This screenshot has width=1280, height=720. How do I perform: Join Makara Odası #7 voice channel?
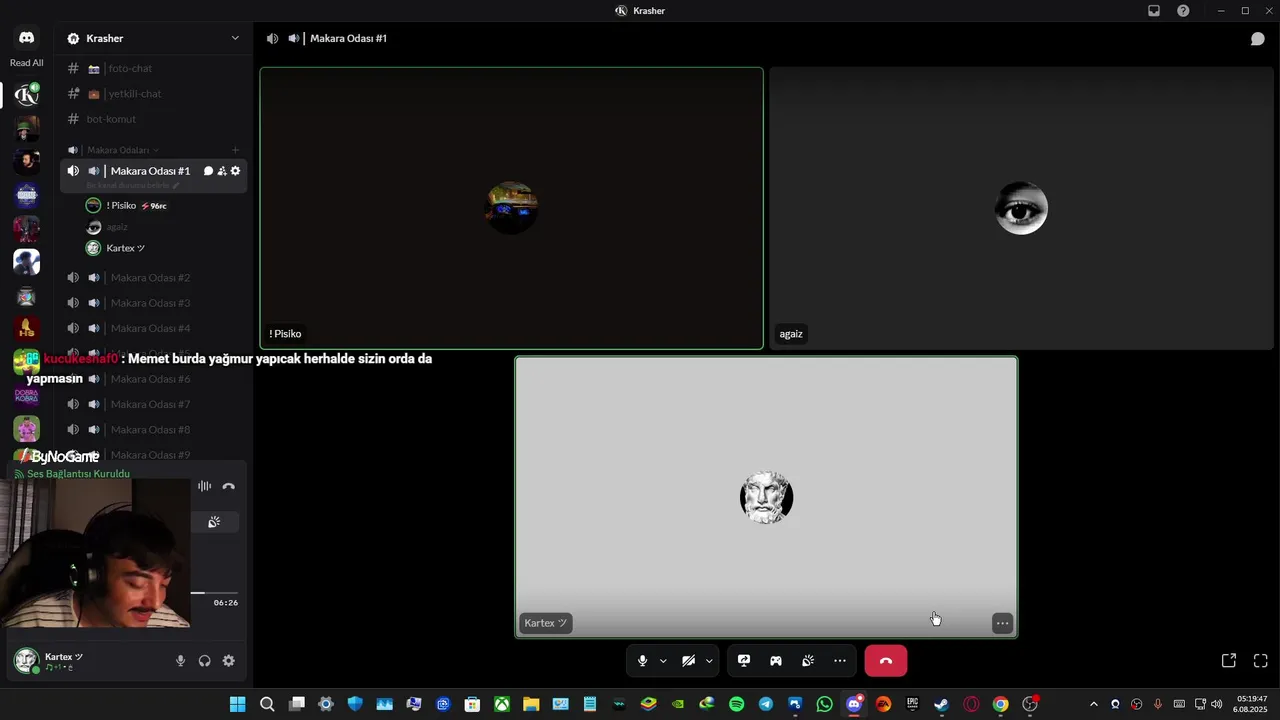[153, 404]
